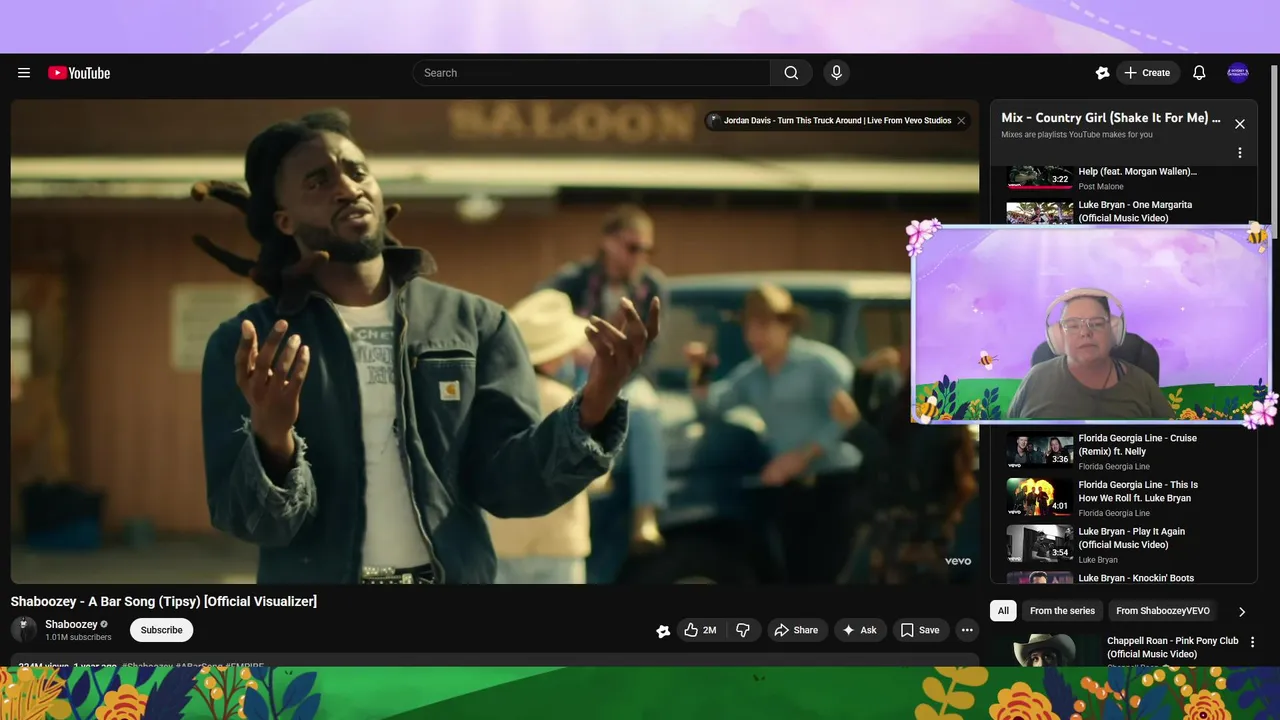Open Shaboozey channel avatar
Screen dimensions: 1280x720
(x=24, y=630)
